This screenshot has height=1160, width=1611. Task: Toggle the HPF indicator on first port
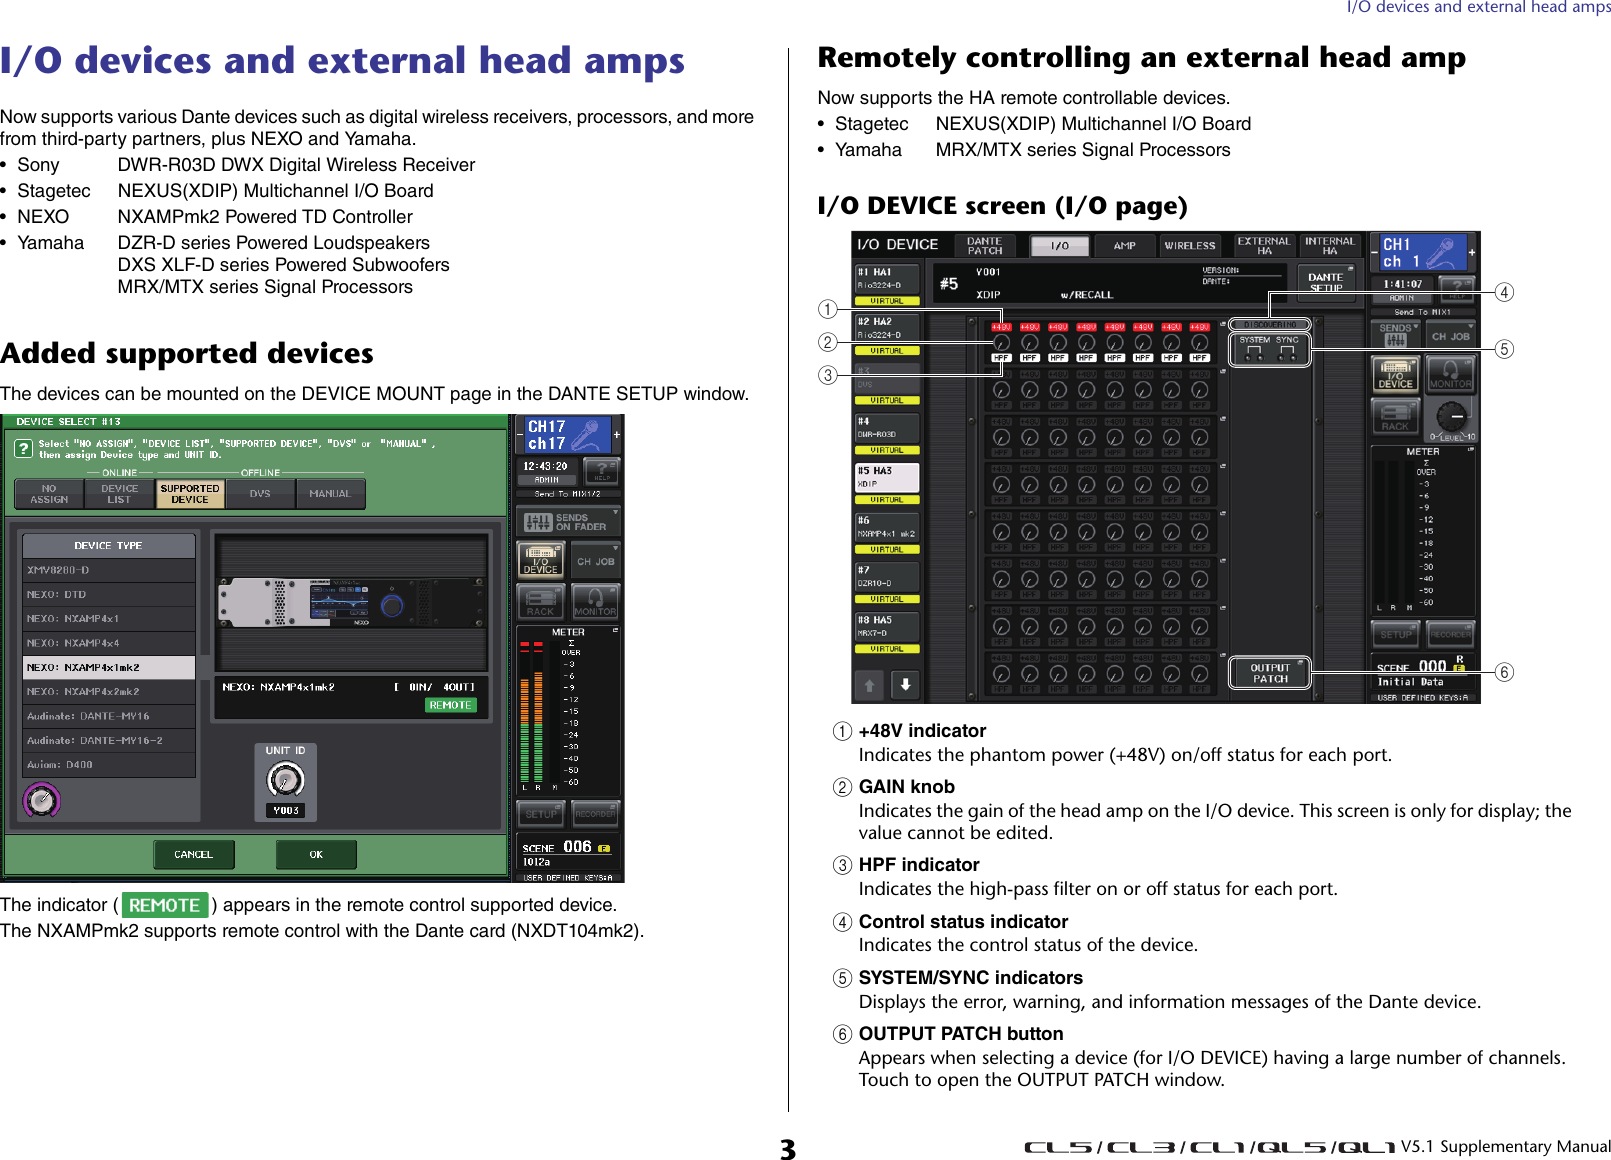click(x=1000, y=359)
